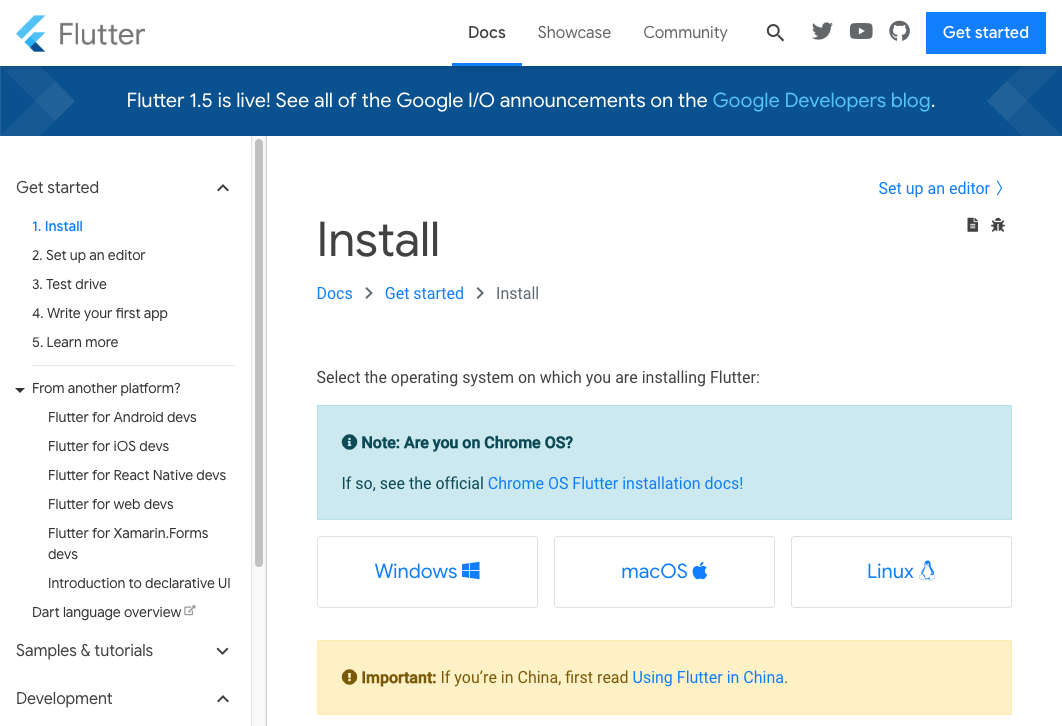Click the Linux penguin icon
Screen dimensions: 1062x726
click(927, 571)
